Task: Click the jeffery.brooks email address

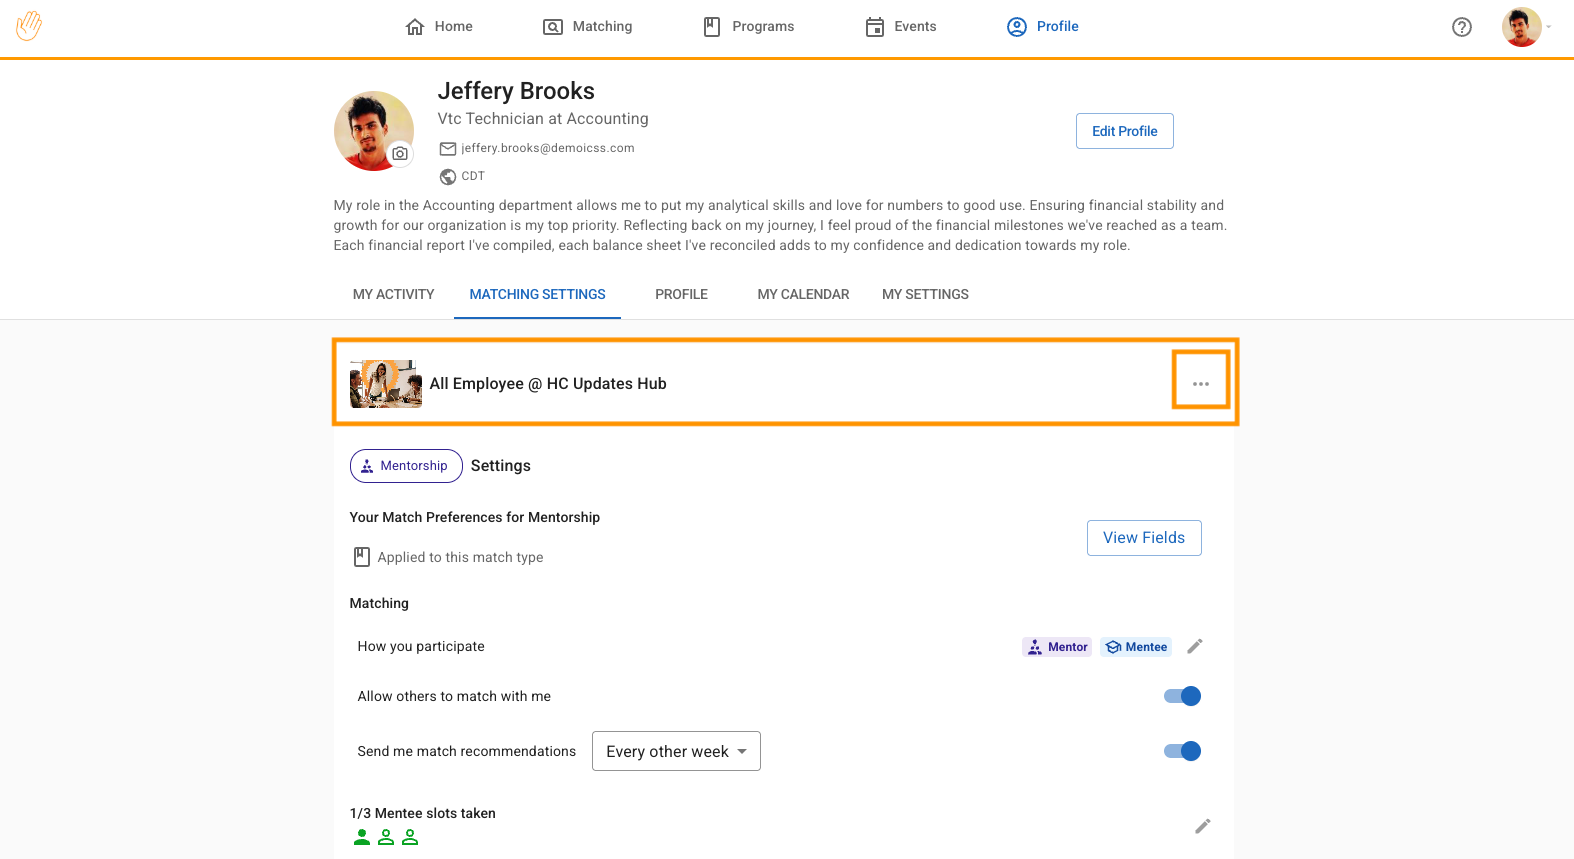Action: [x=547, y=148]
